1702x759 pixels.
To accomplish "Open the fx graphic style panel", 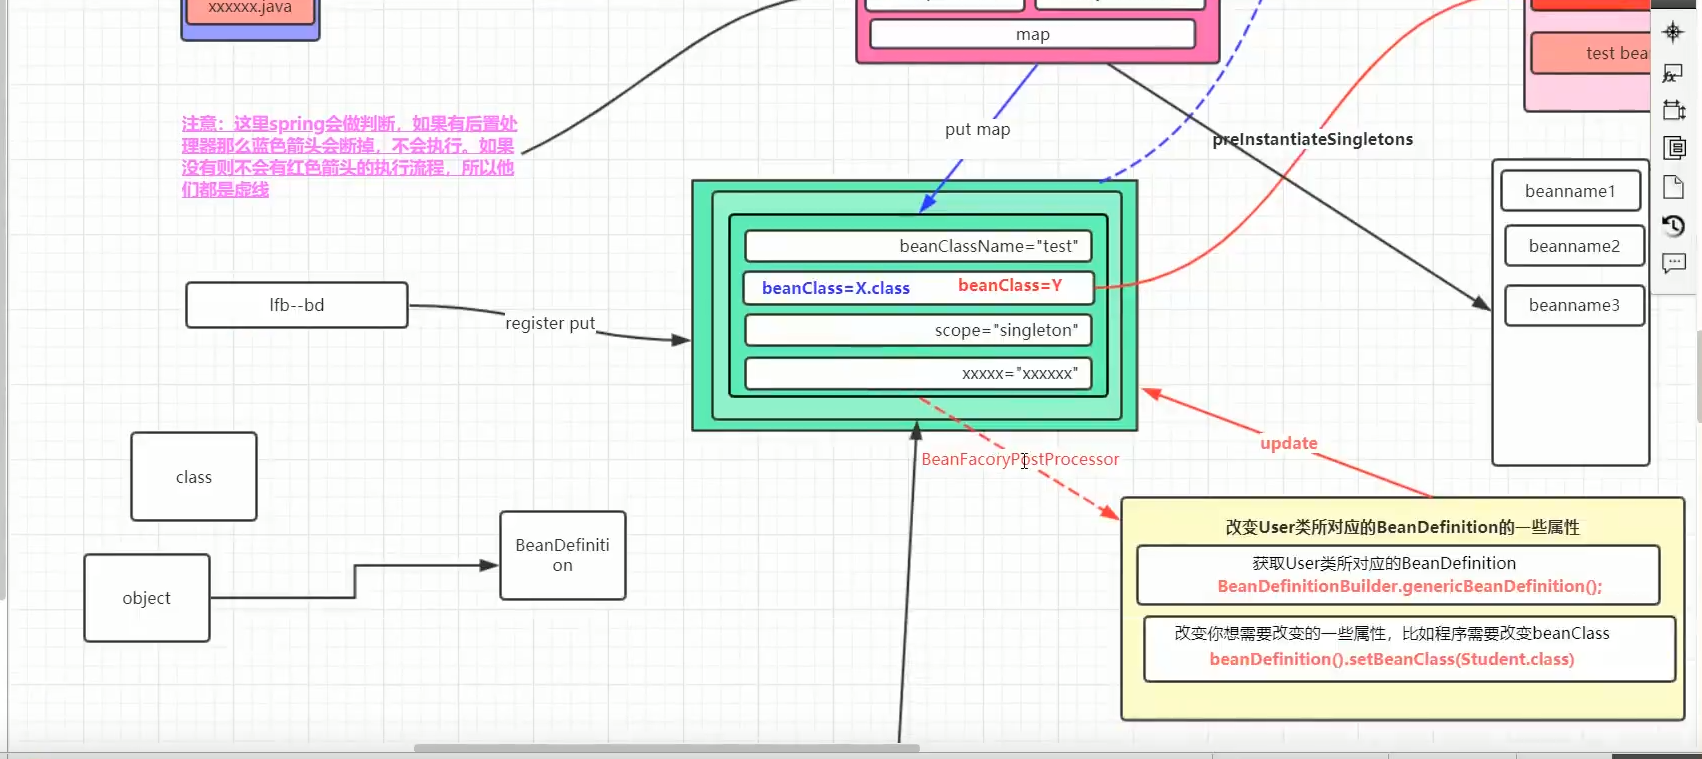I will [x=1673, y=73].
